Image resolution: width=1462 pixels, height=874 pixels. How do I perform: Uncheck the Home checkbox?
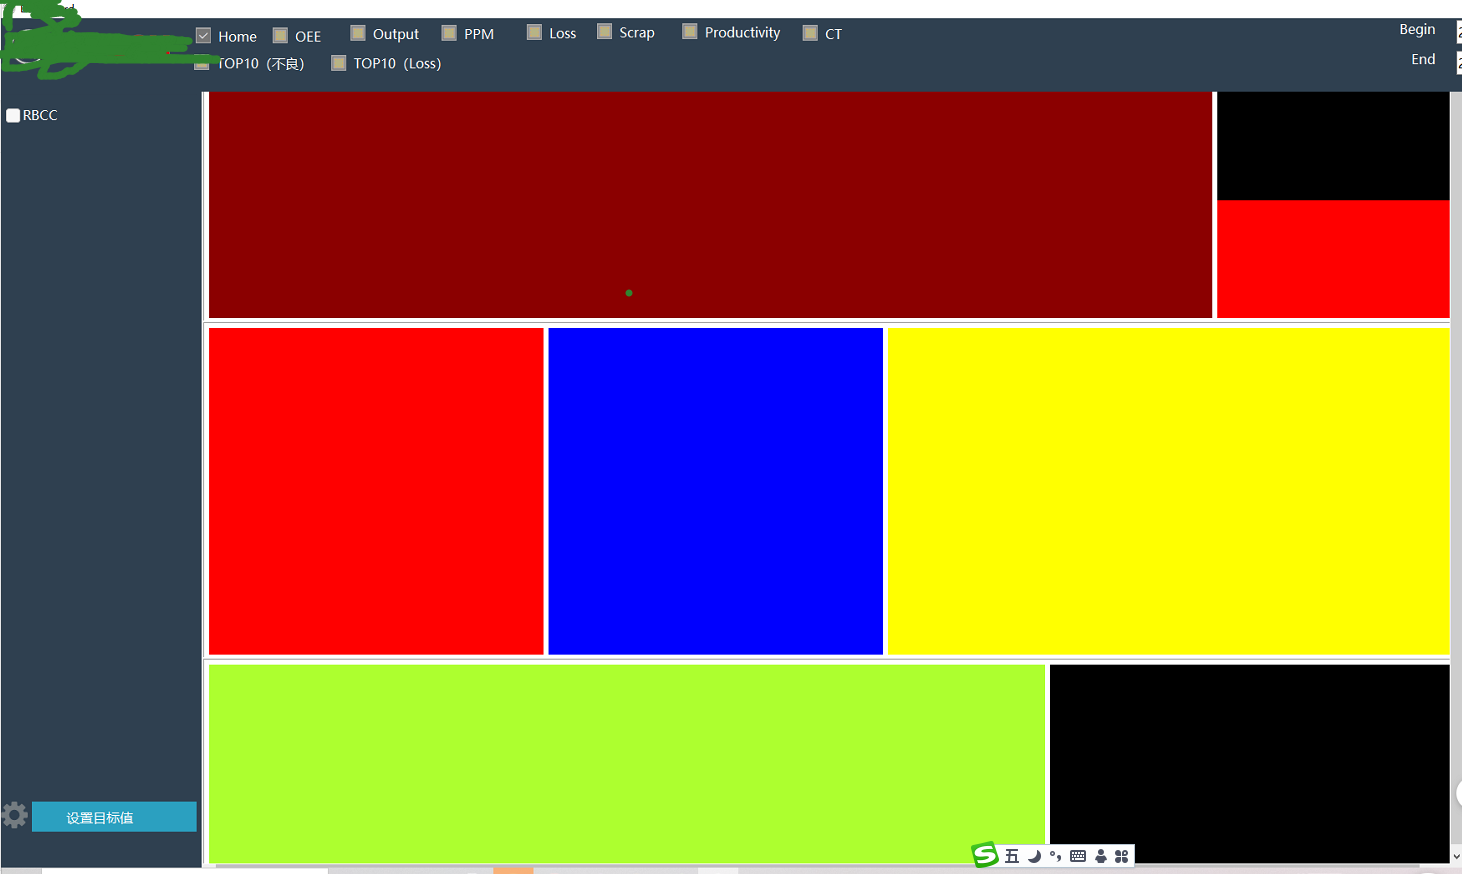(x=202, y=35)
